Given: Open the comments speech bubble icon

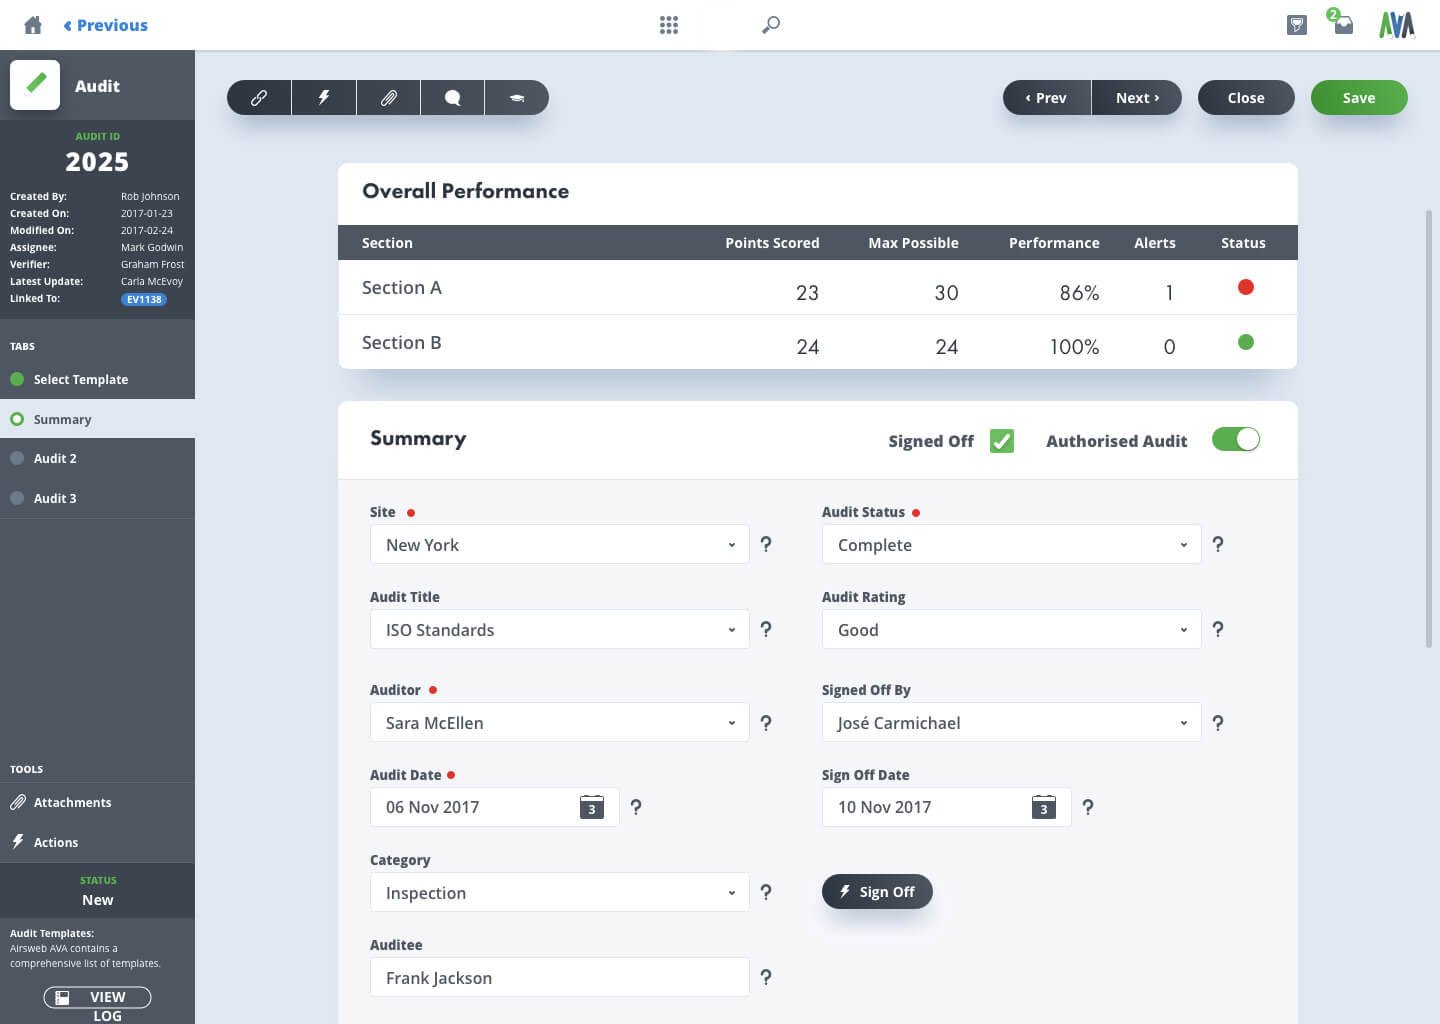Looking at the screenshot, I should point(452,98).
